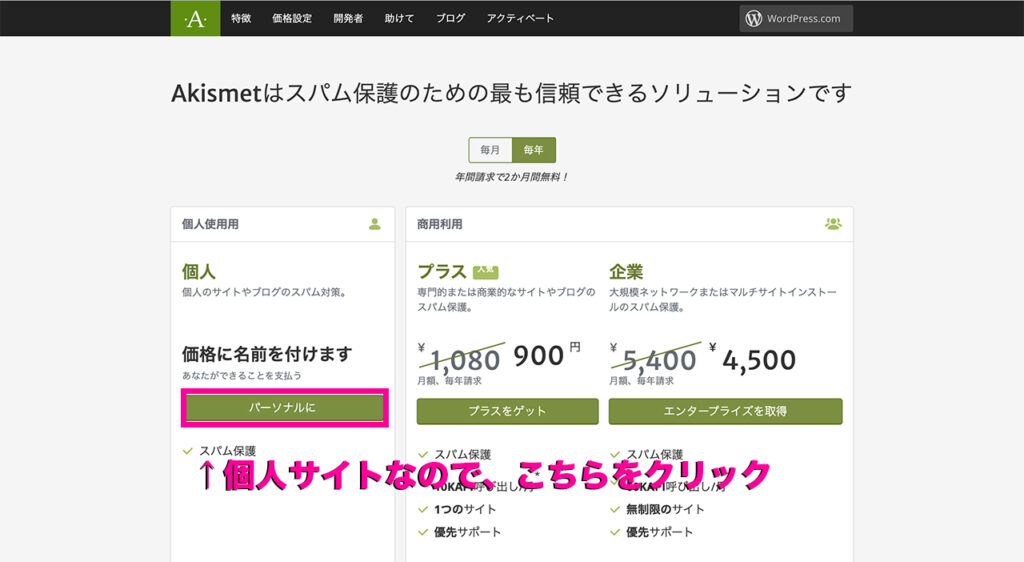Open the 特徴 menu item
The height and width of the screenshot is (562, 1024).
click(x=241, y=18)
